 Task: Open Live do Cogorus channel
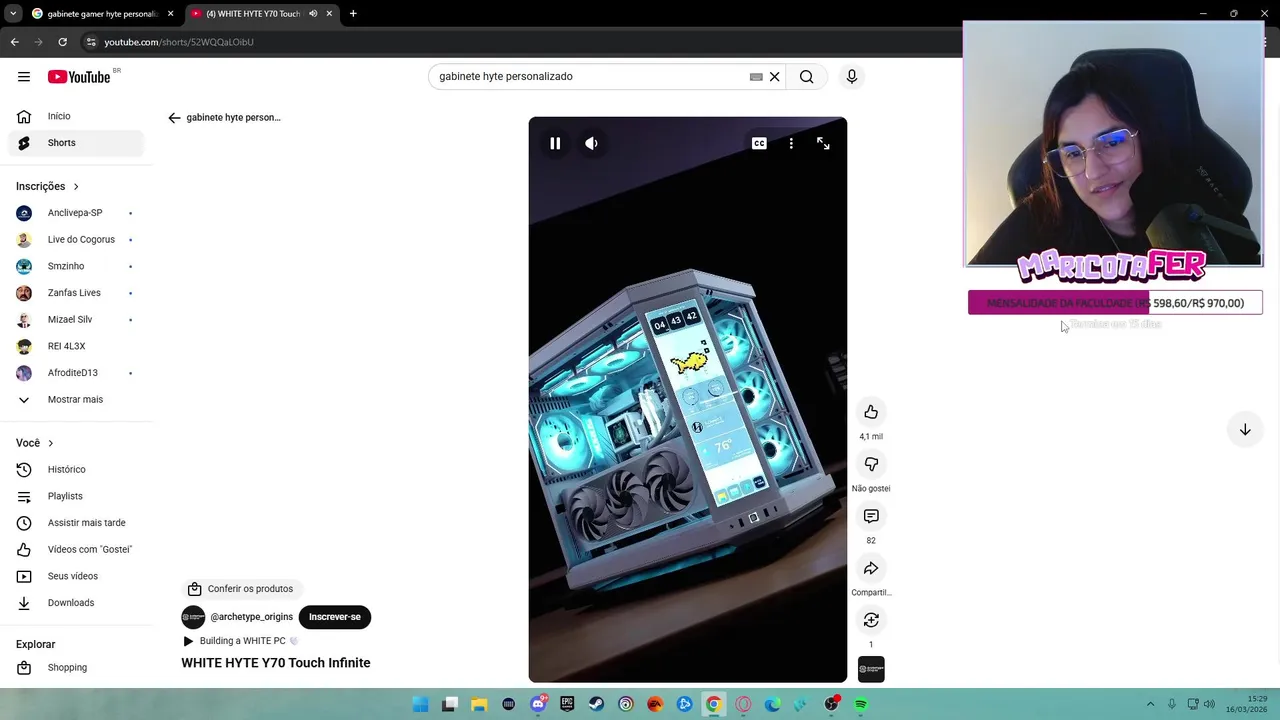point(76,240)
